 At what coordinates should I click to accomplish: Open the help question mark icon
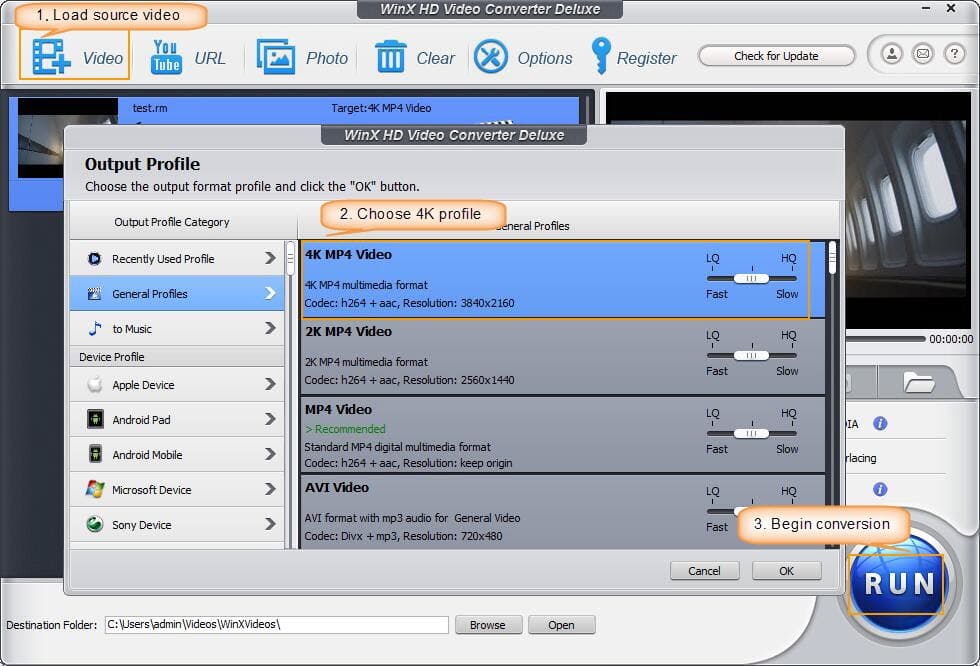tap(954, 54)
